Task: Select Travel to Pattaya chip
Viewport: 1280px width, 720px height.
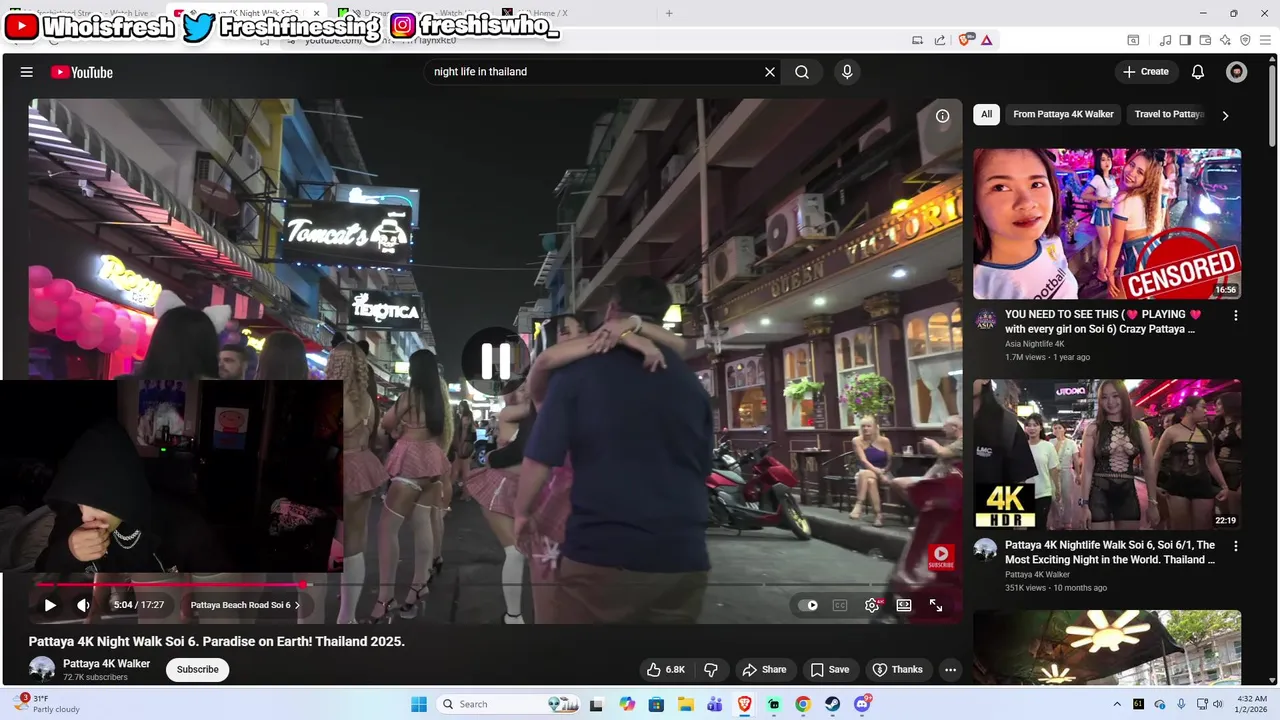Action: [x=1167, y=114]
